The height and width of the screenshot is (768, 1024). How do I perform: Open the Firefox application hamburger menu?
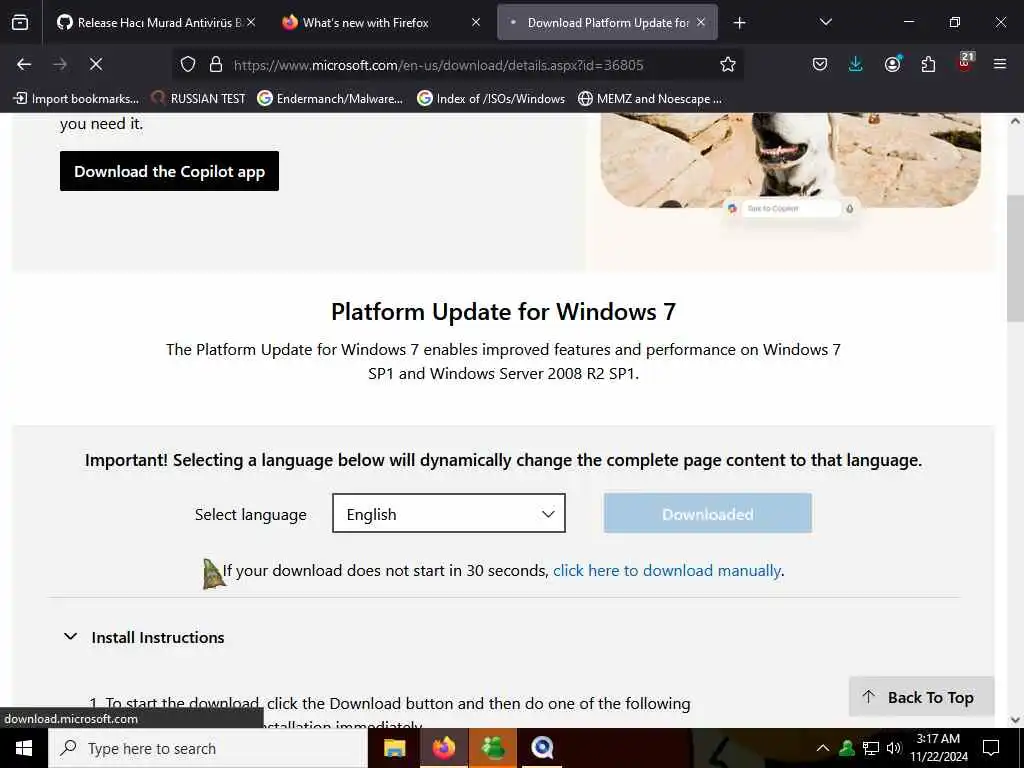[1000, 64]
